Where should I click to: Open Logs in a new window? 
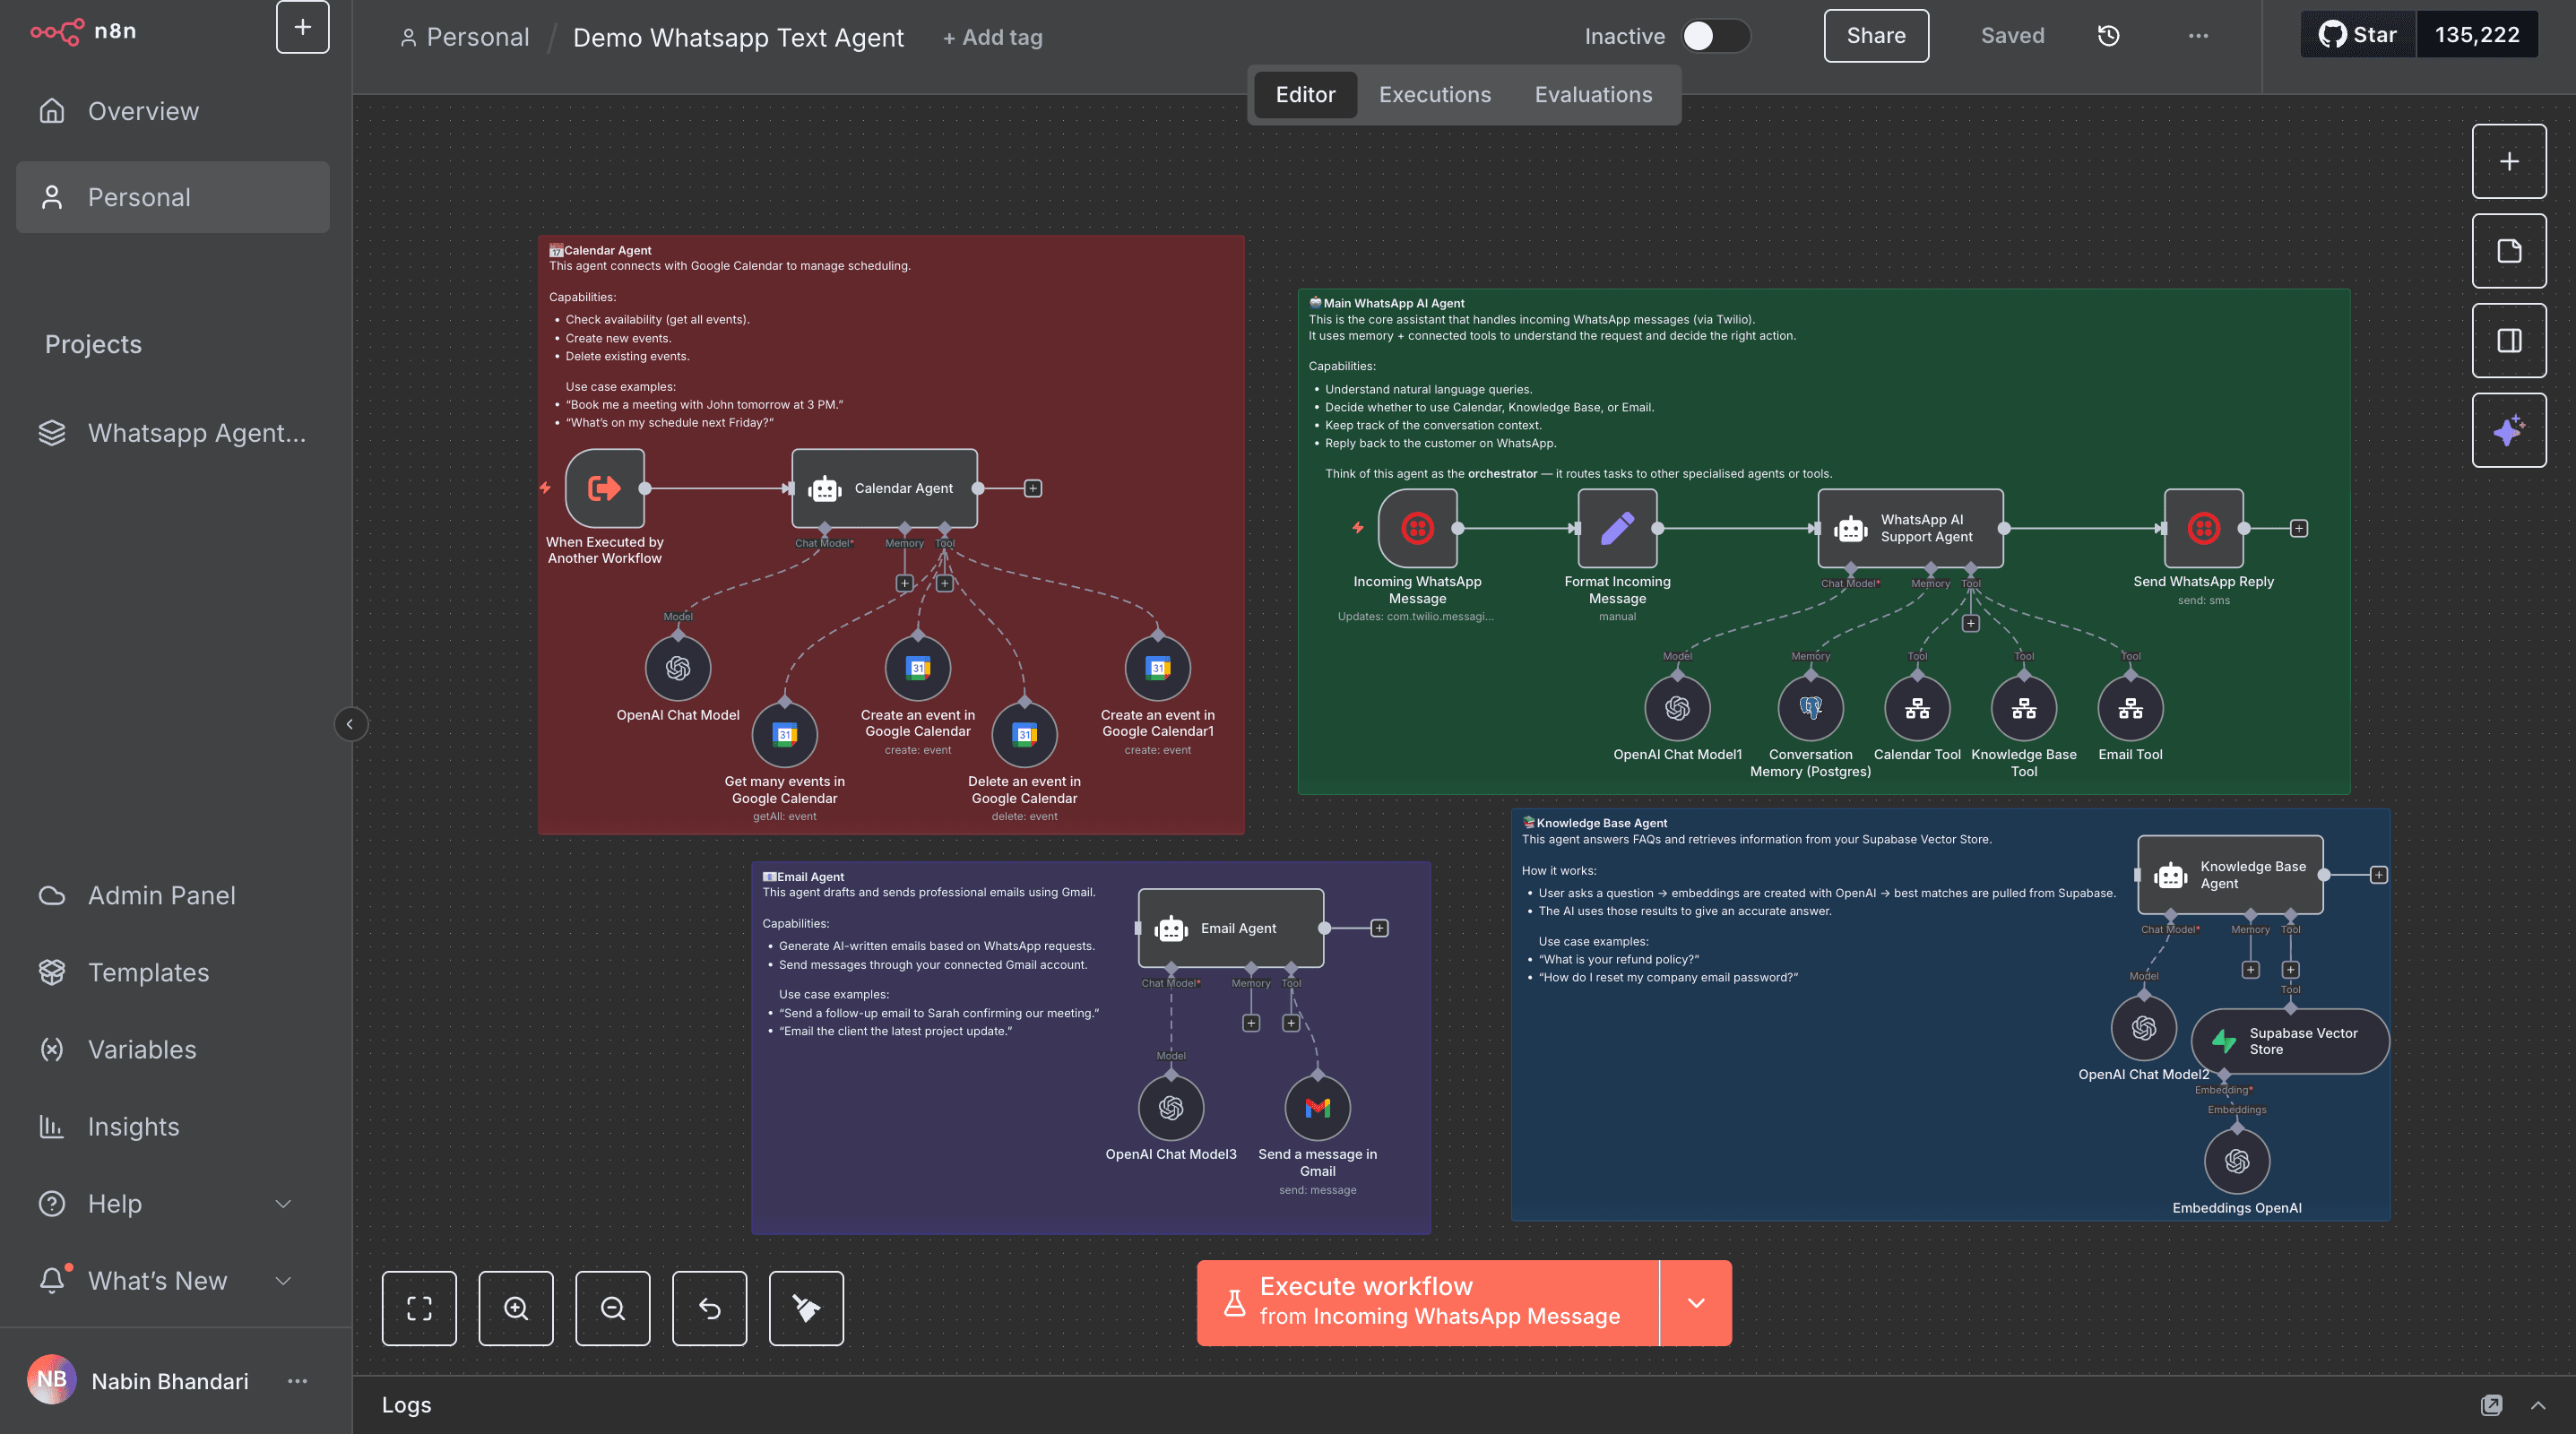pos(2491,1405)
